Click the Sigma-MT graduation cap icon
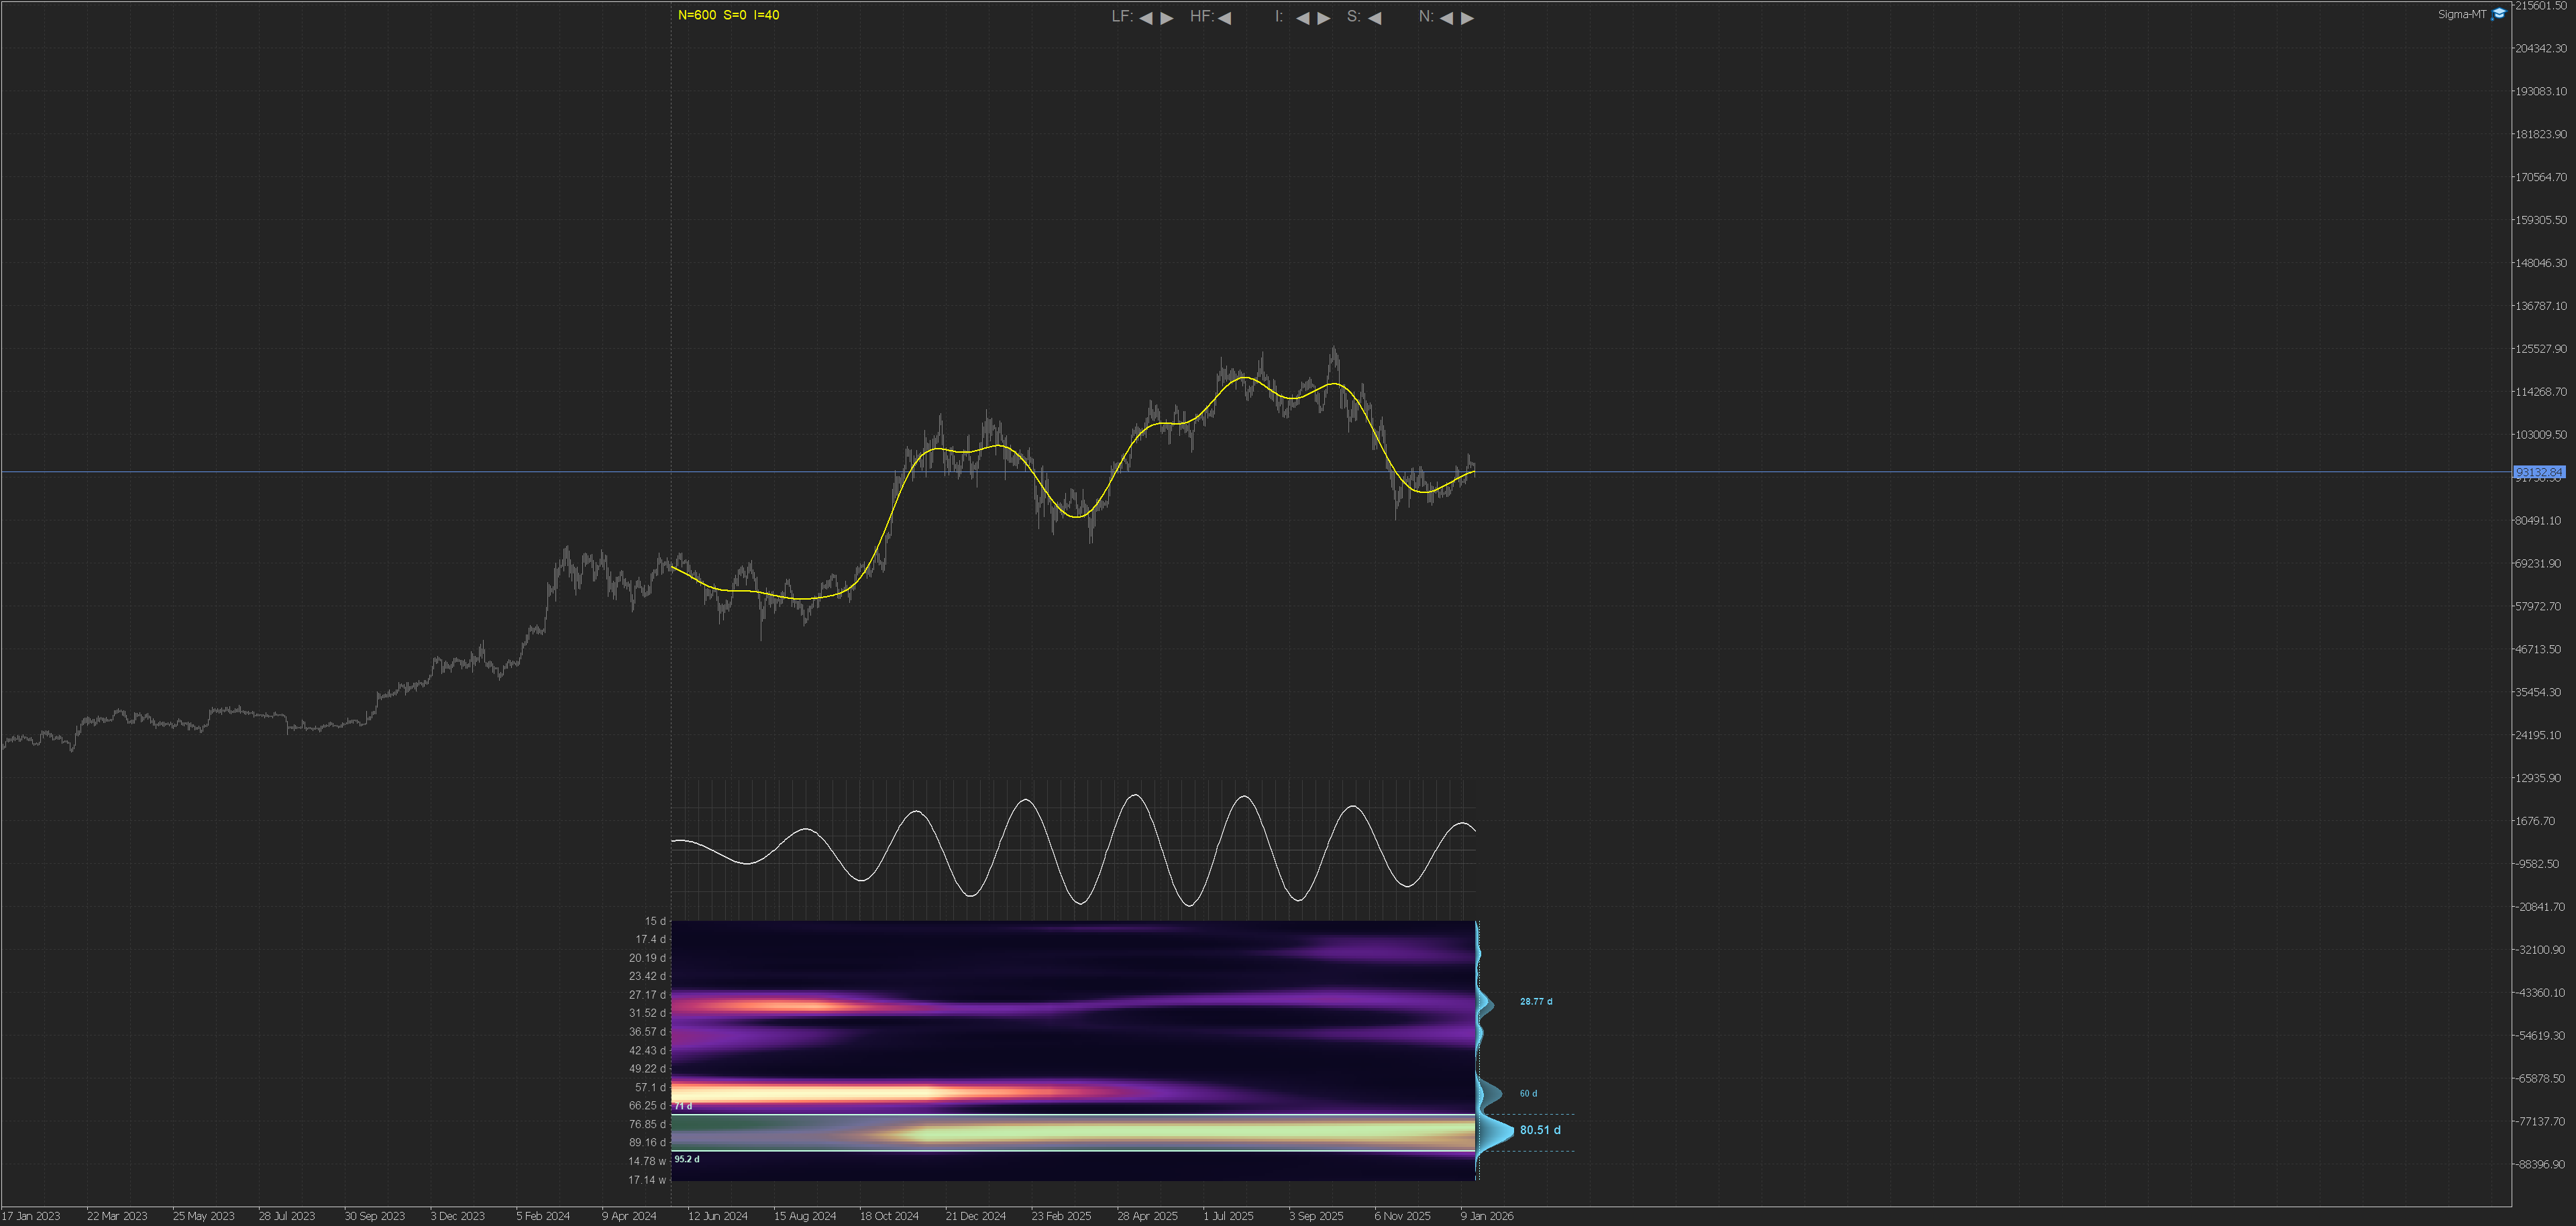 [x=2499, y=14]
